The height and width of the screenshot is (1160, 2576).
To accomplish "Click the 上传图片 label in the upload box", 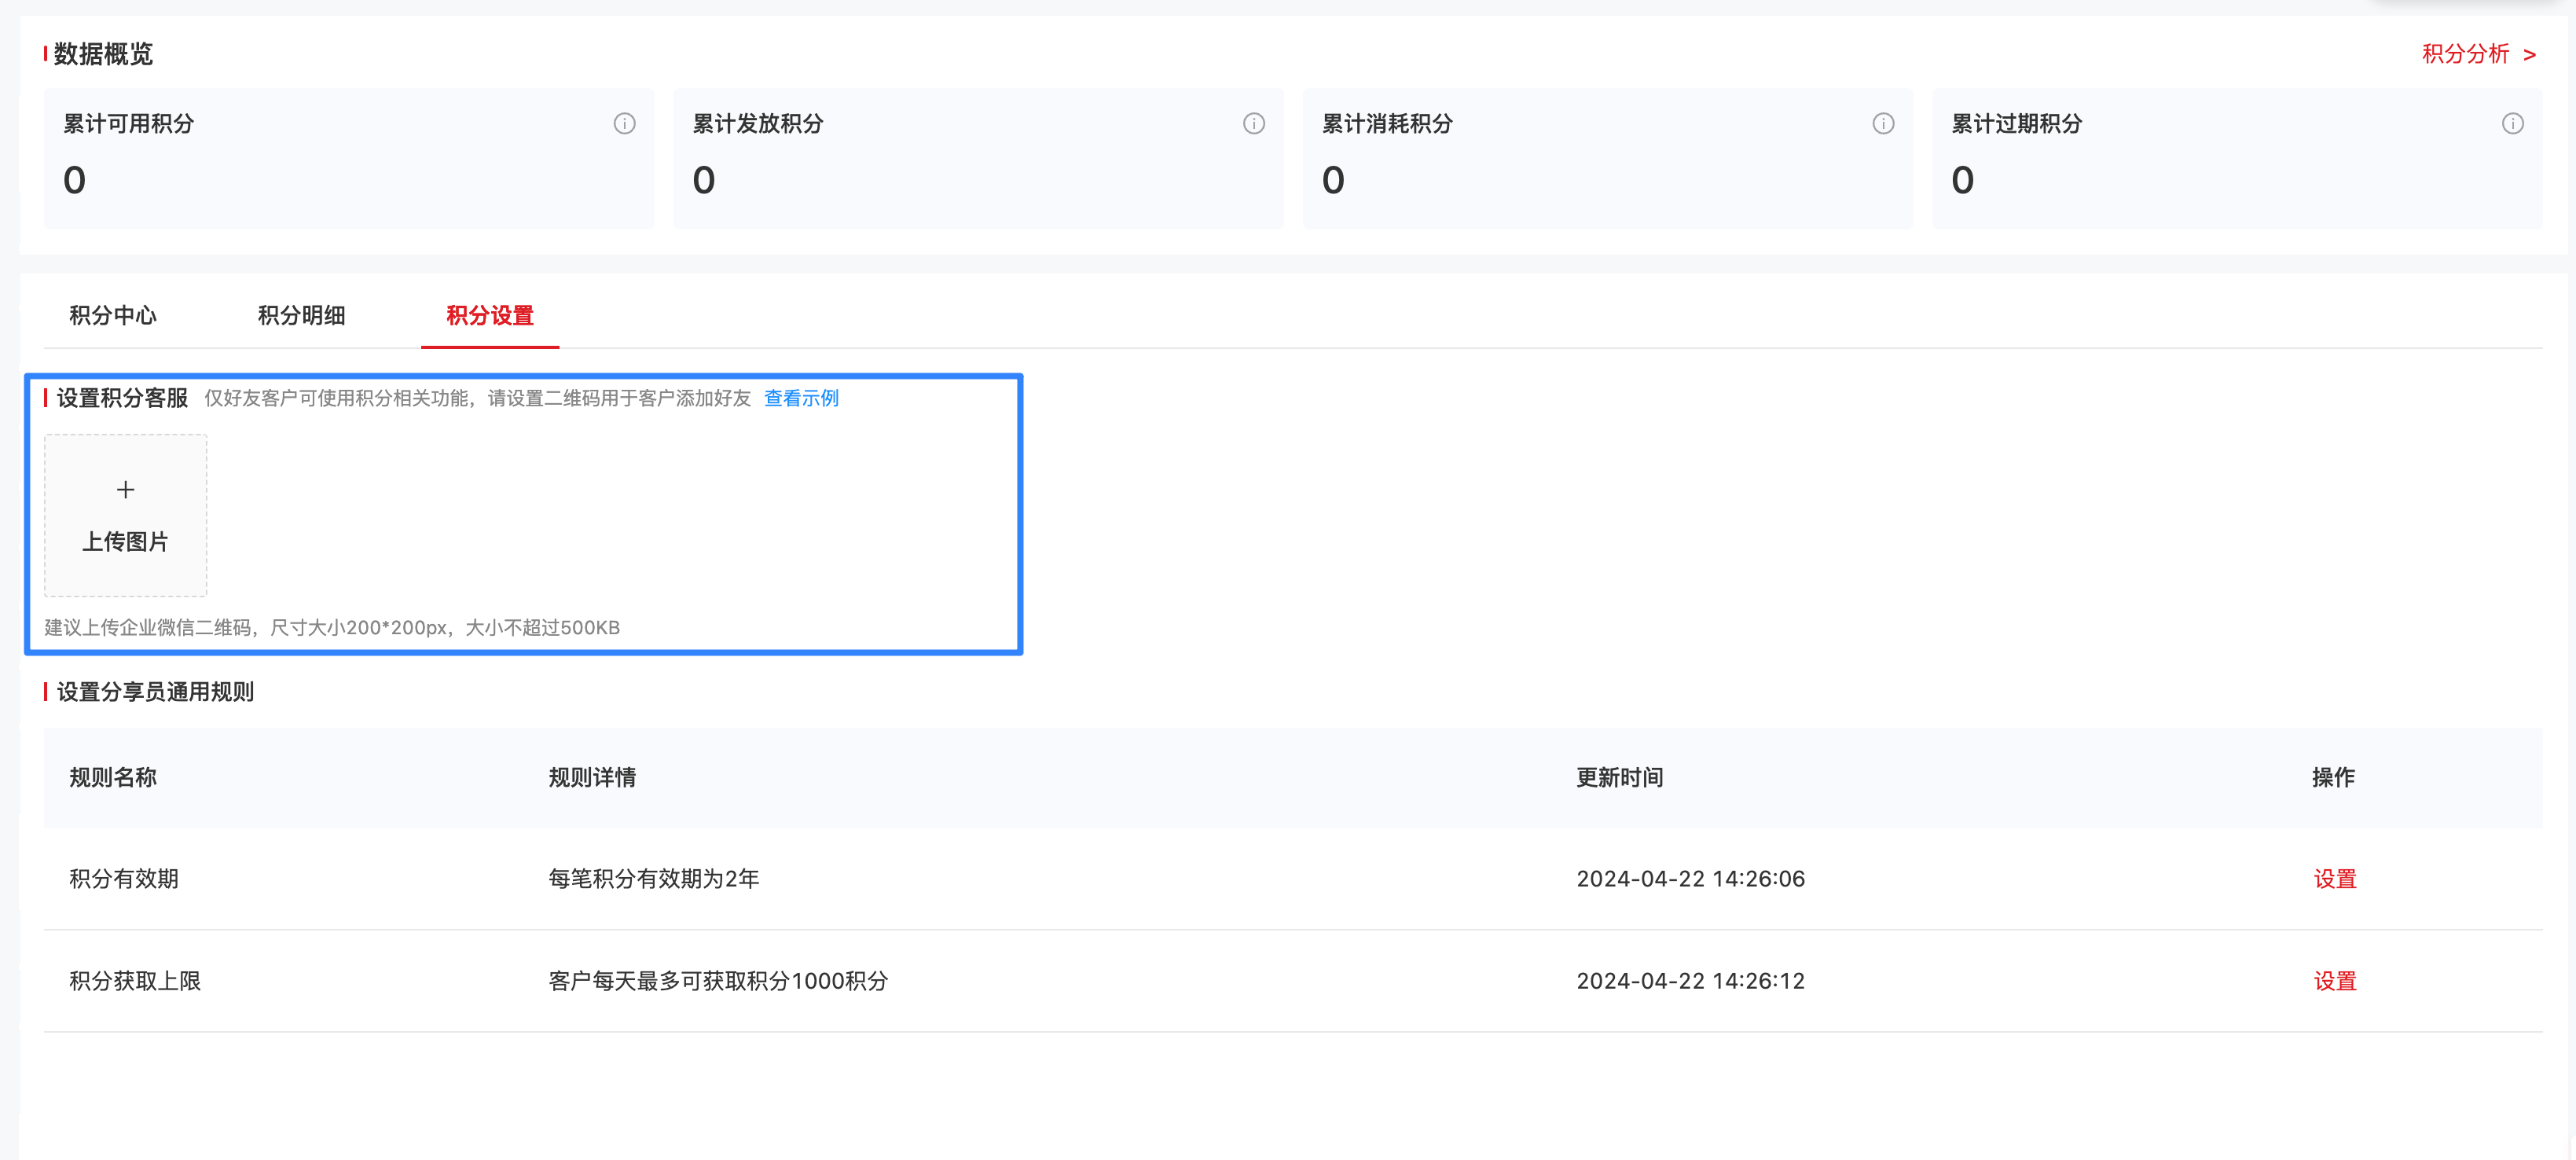I will [x=125, y=542].
